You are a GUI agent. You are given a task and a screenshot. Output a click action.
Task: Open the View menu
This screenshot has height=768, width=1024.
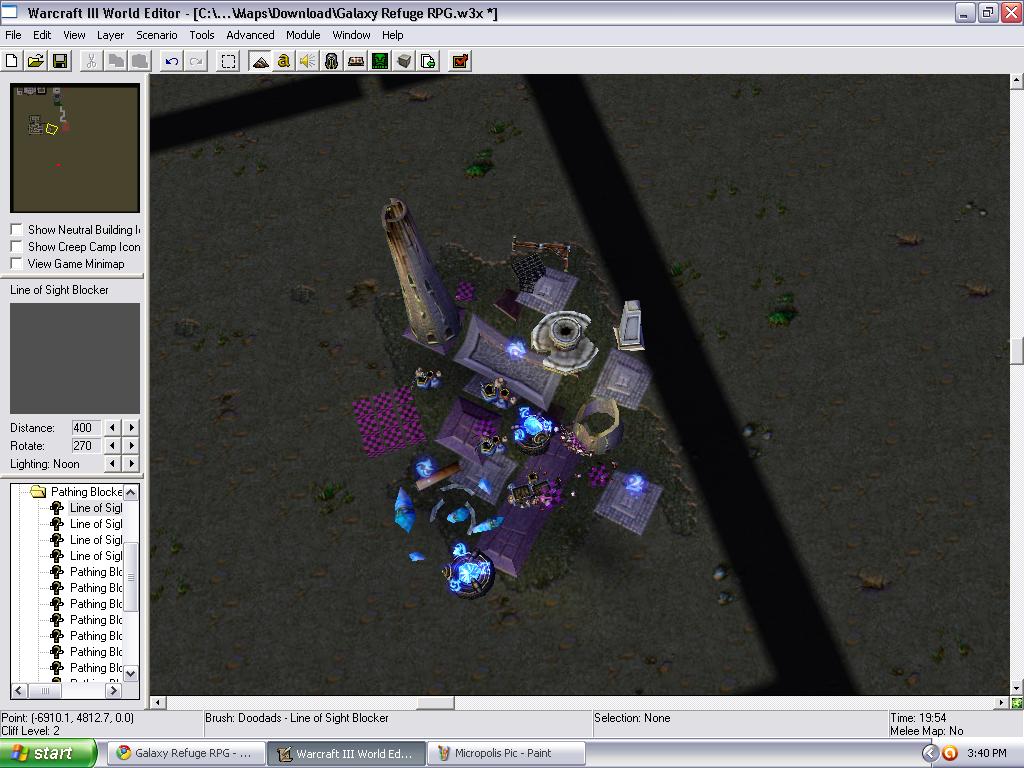[74, 35]
